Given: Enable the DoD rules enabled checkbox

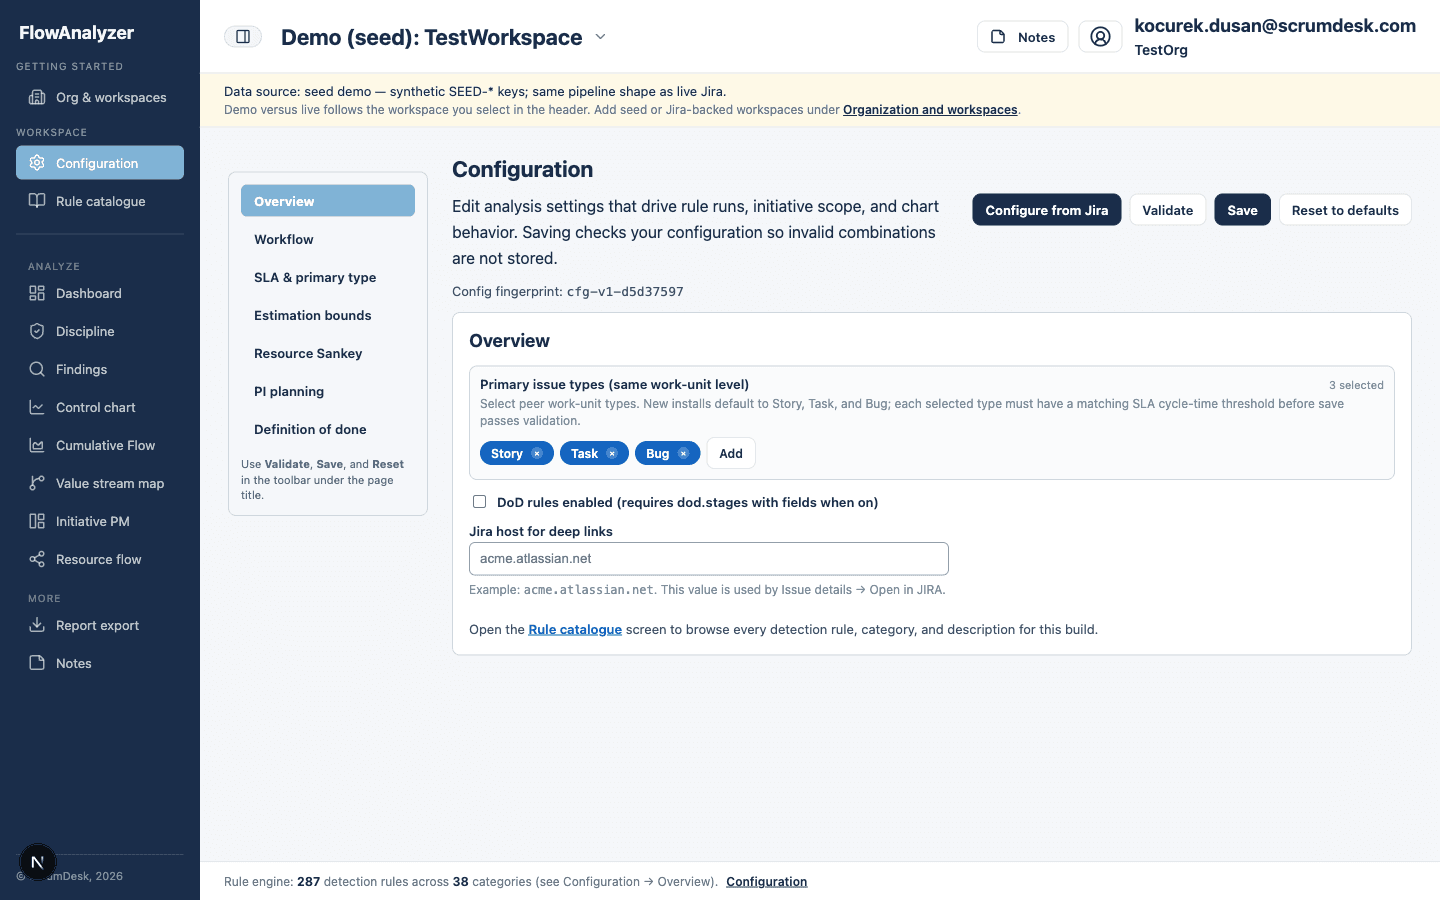Looking at the screenshot, I should [x=480, y=502].
